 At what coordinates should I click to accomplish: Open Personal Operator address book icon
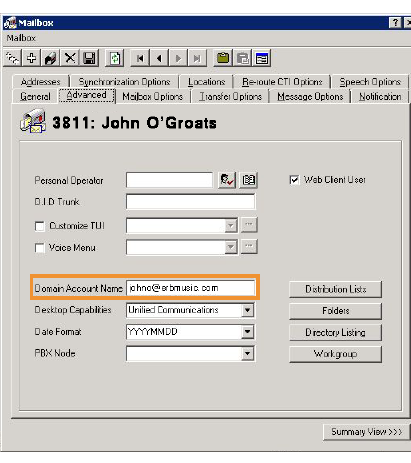tap(249, 180)
